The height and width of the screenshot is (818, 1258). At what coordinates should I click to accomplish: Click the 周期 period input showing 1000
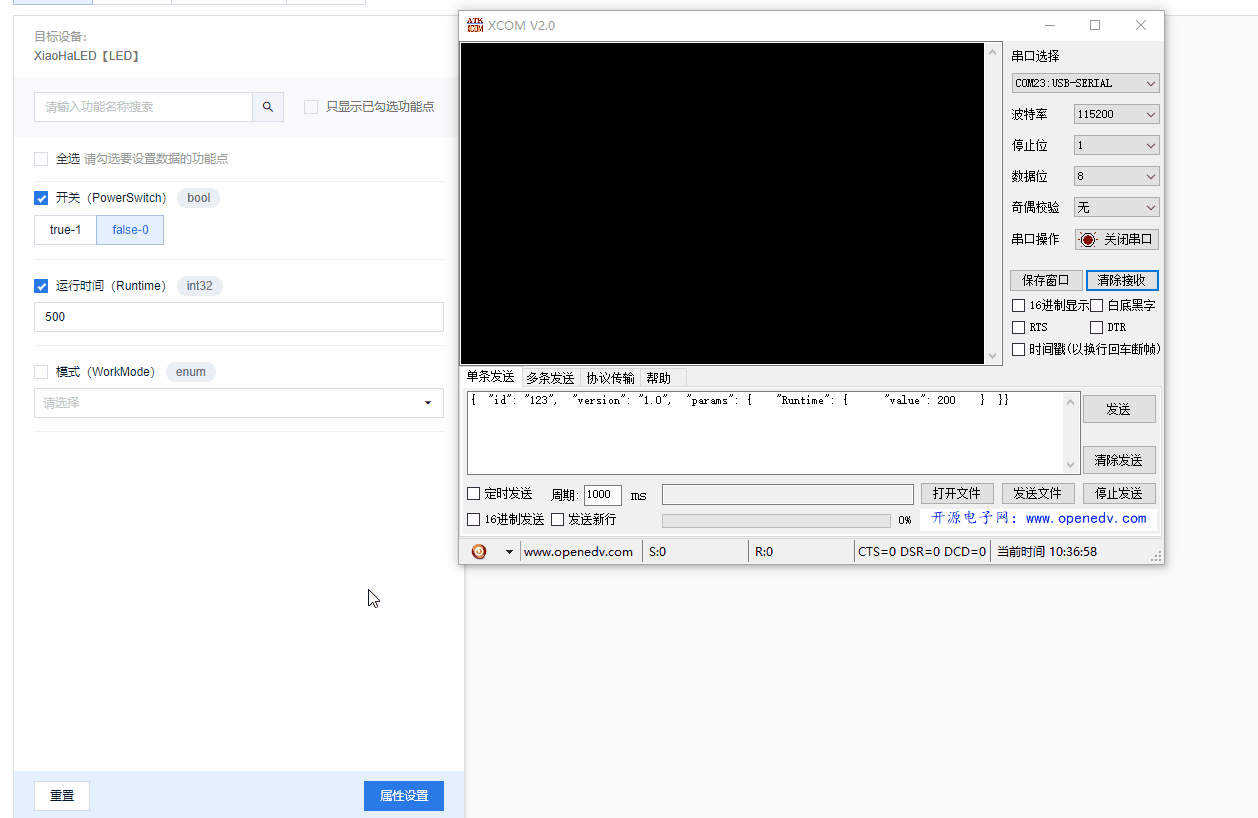coord(603,495)
